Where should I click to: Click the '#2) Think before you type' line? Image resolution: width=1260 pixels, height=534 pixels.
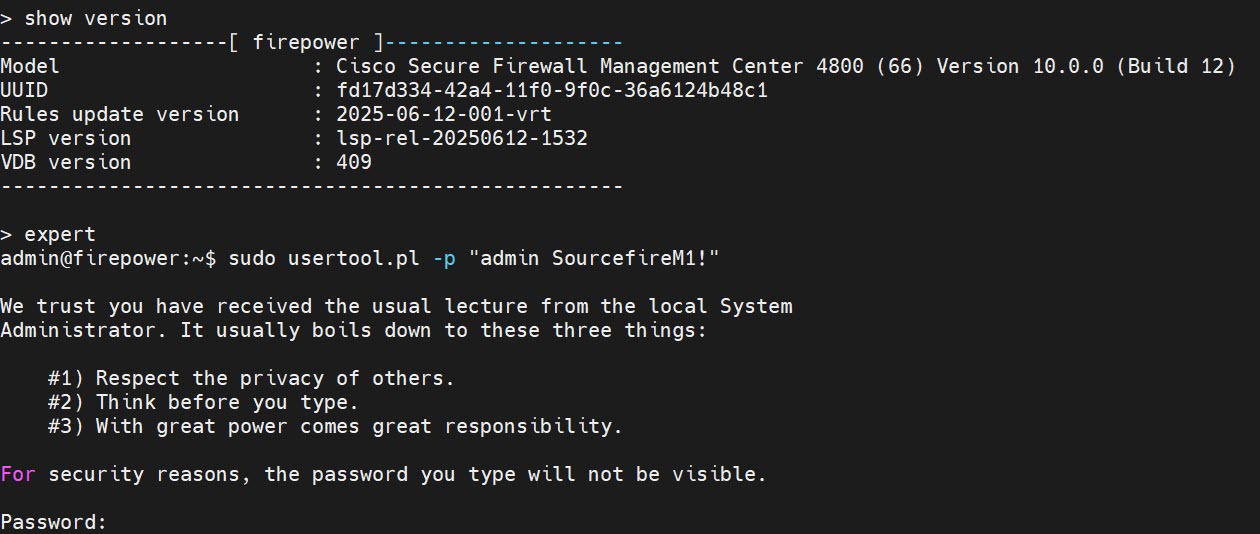pyautogui.click(x=203, y=402)
